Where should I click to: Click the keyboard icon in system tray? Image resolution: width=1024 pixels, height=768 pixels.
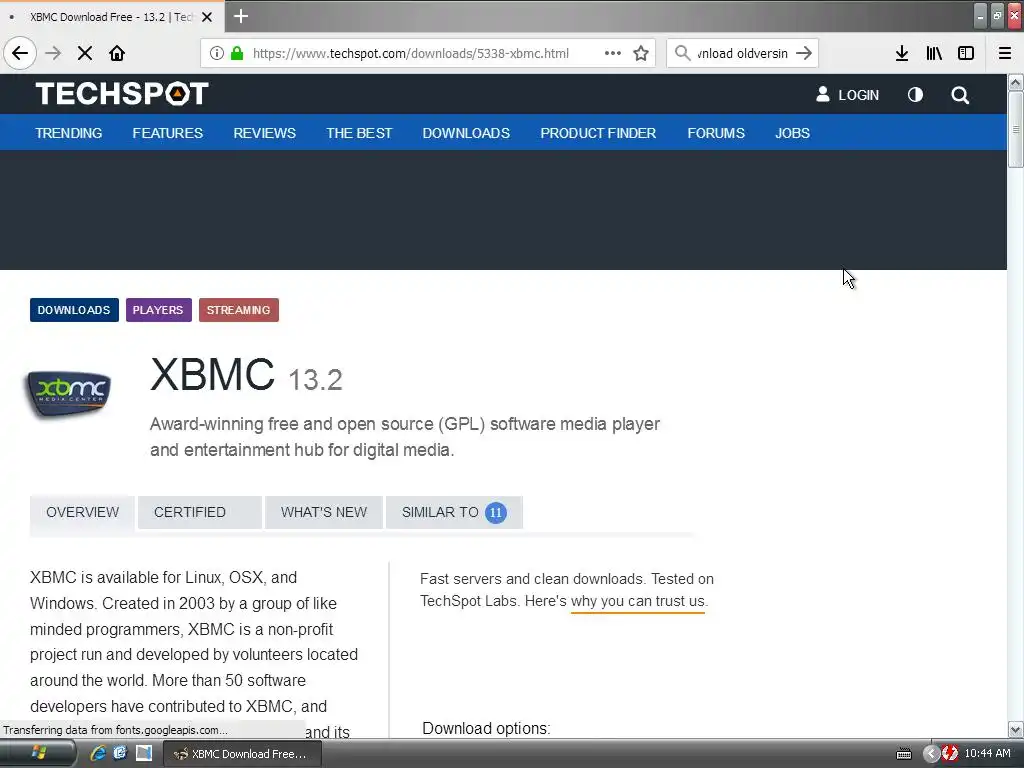pos(904,754)
